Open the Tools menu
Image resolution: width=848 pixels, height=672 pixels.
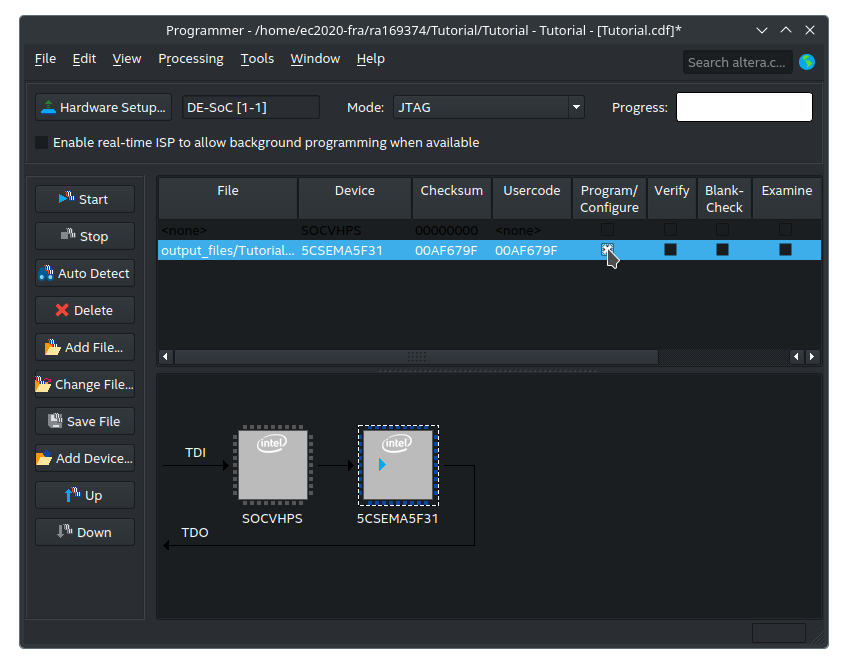point(257,59)
